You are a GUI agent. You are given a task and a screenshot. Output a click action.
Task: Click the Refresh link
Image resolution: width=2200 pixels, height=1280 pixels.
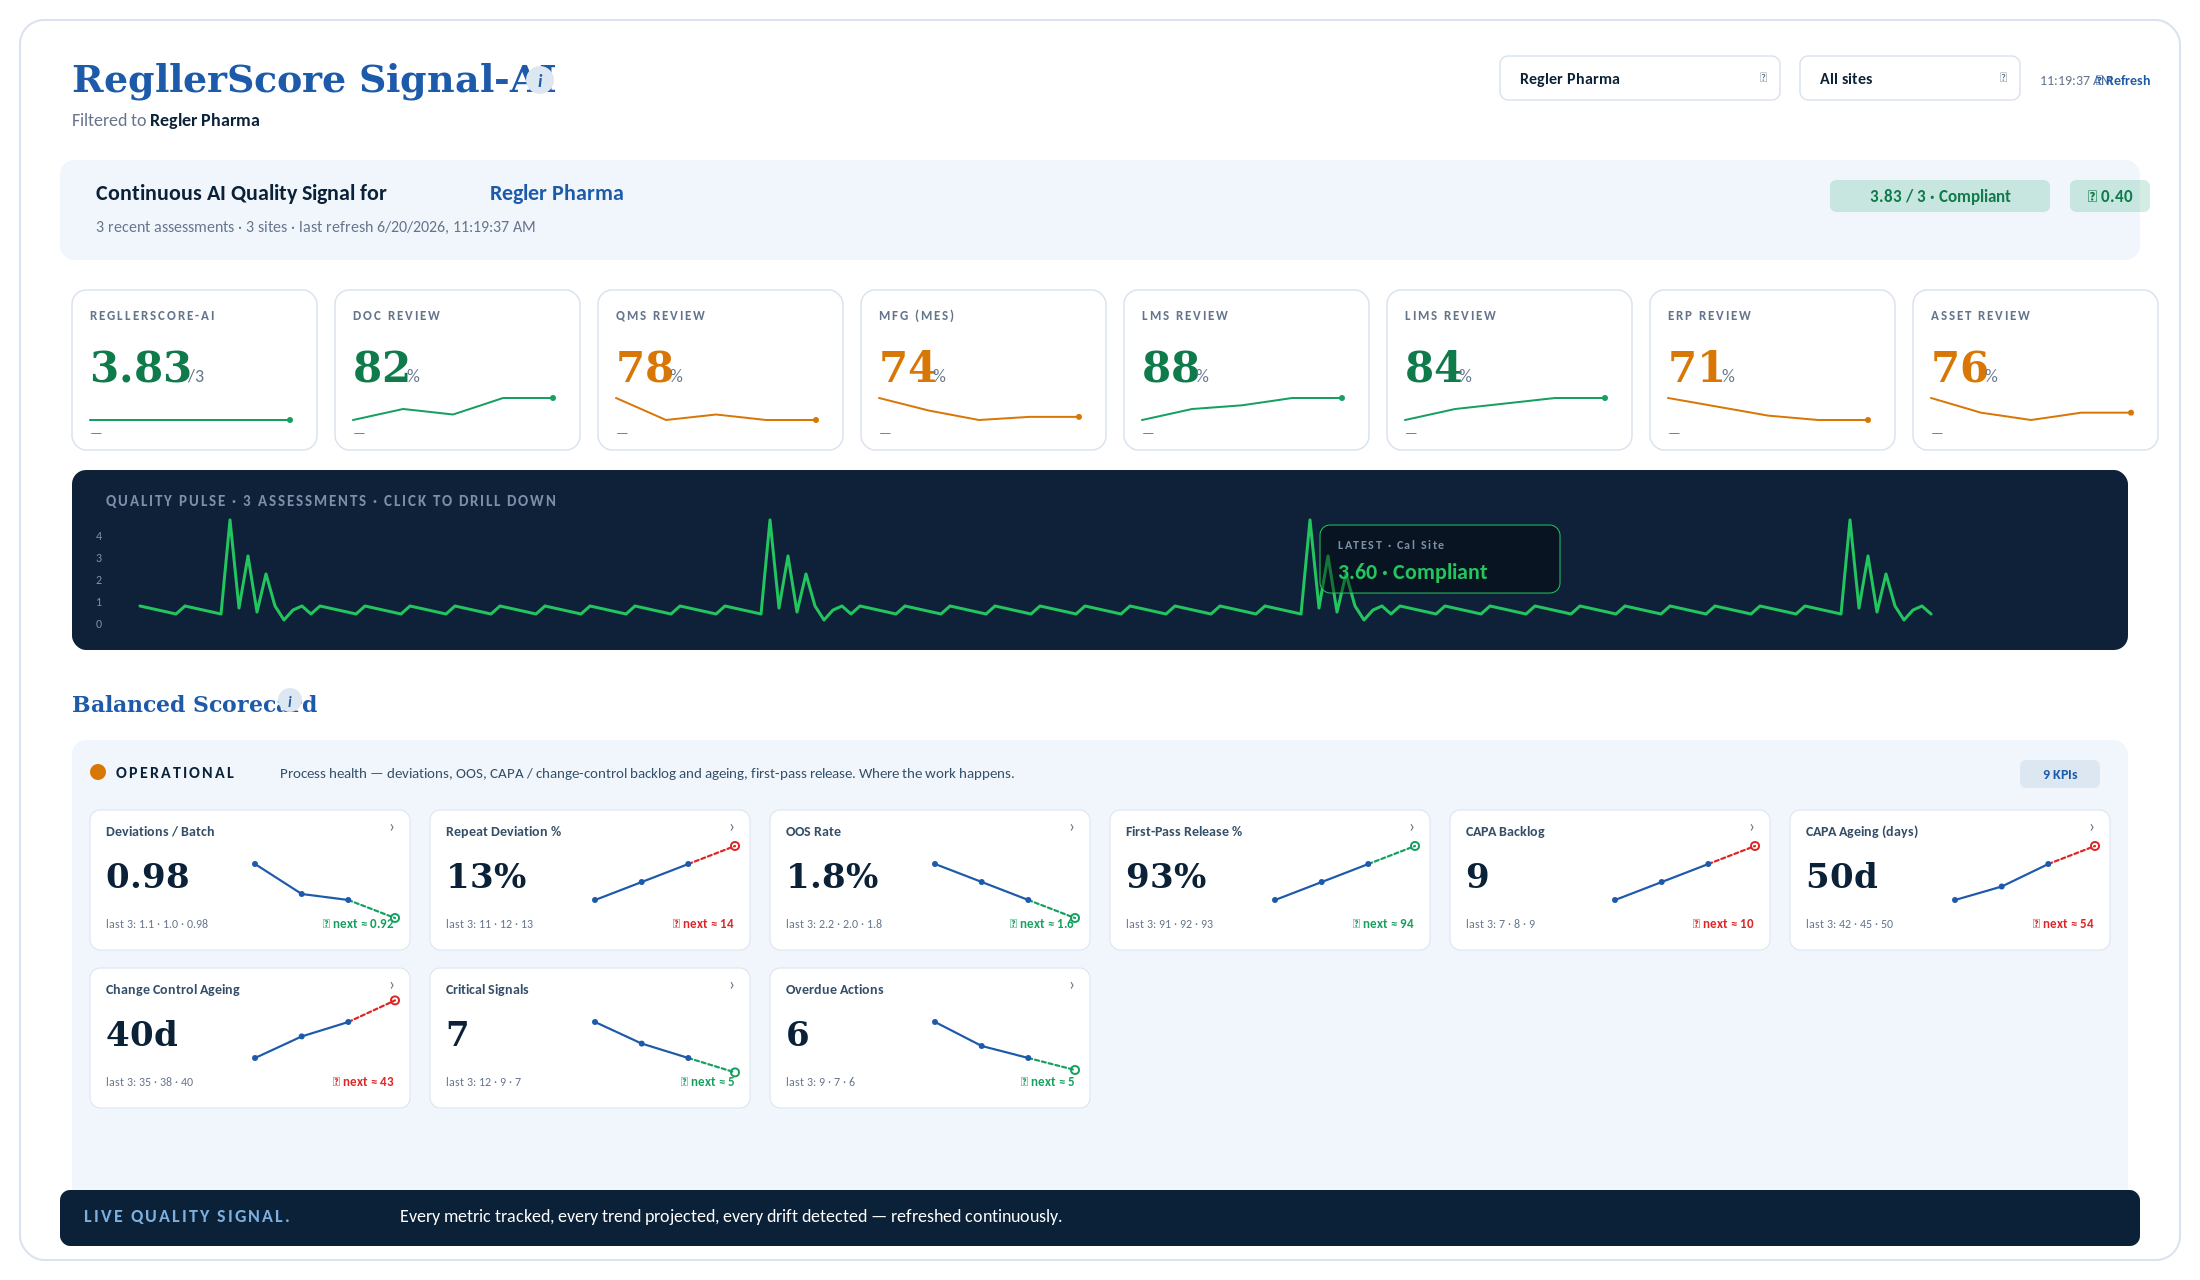(x=2123, y=81)
